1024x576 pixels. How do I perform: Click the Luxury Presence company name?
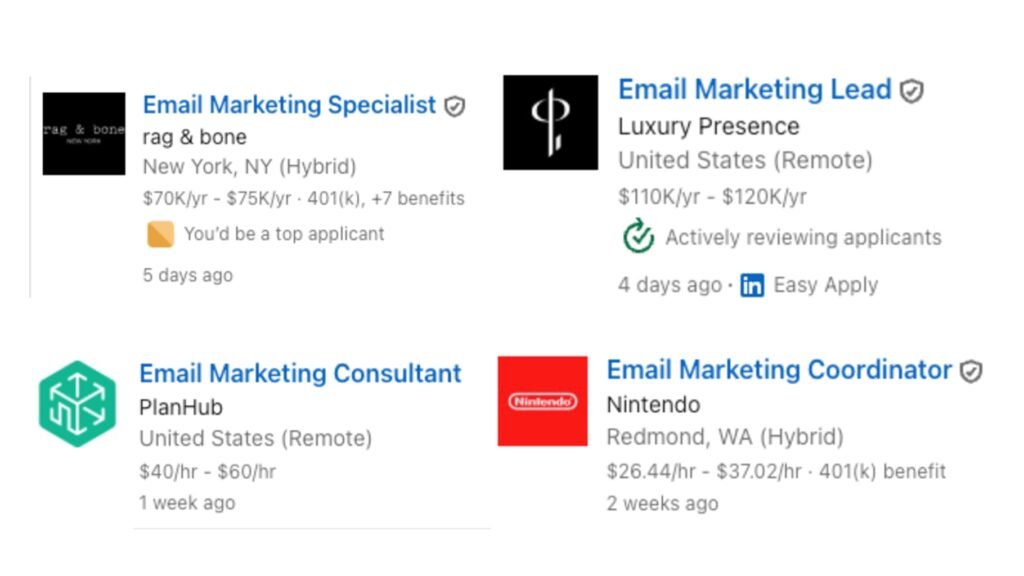[x=709, y=126]
